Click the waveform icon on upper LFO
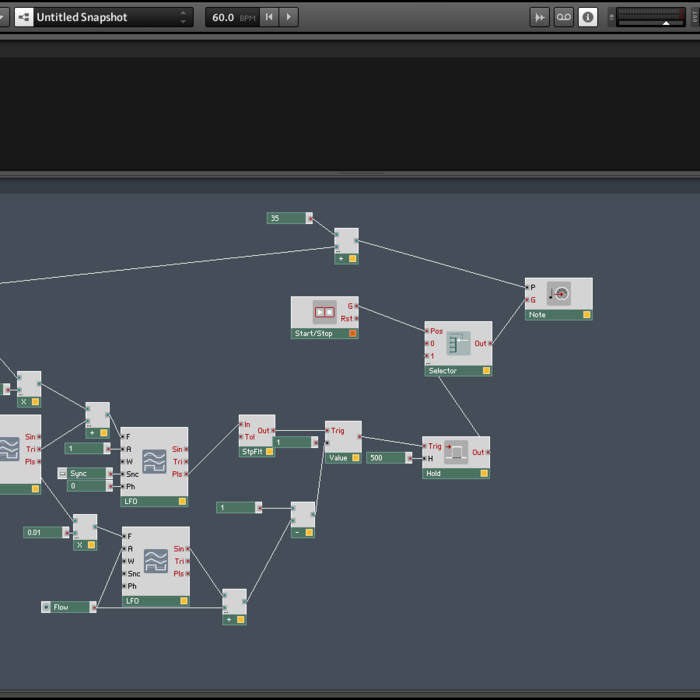Viewport: 700px width, 700px height. tap(154, 461)
